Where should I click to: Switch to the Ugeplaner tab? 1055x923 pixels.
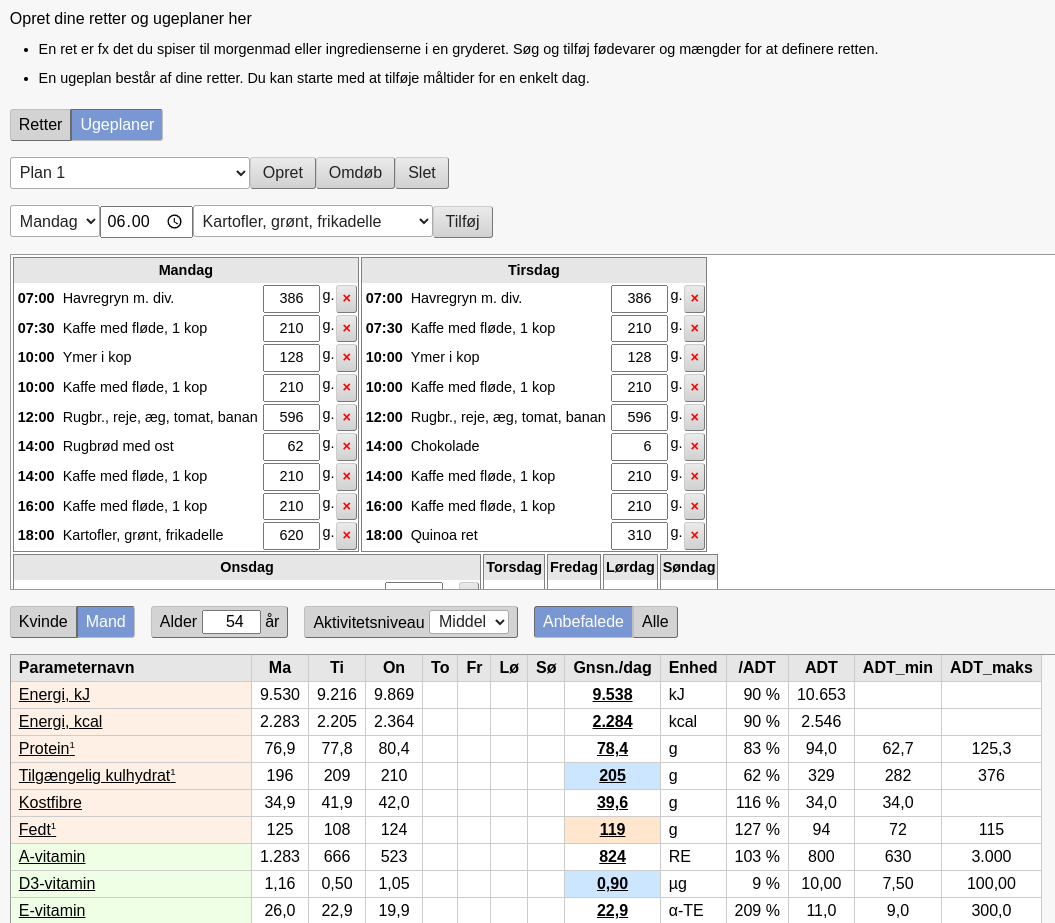click(x=117, y=125)
